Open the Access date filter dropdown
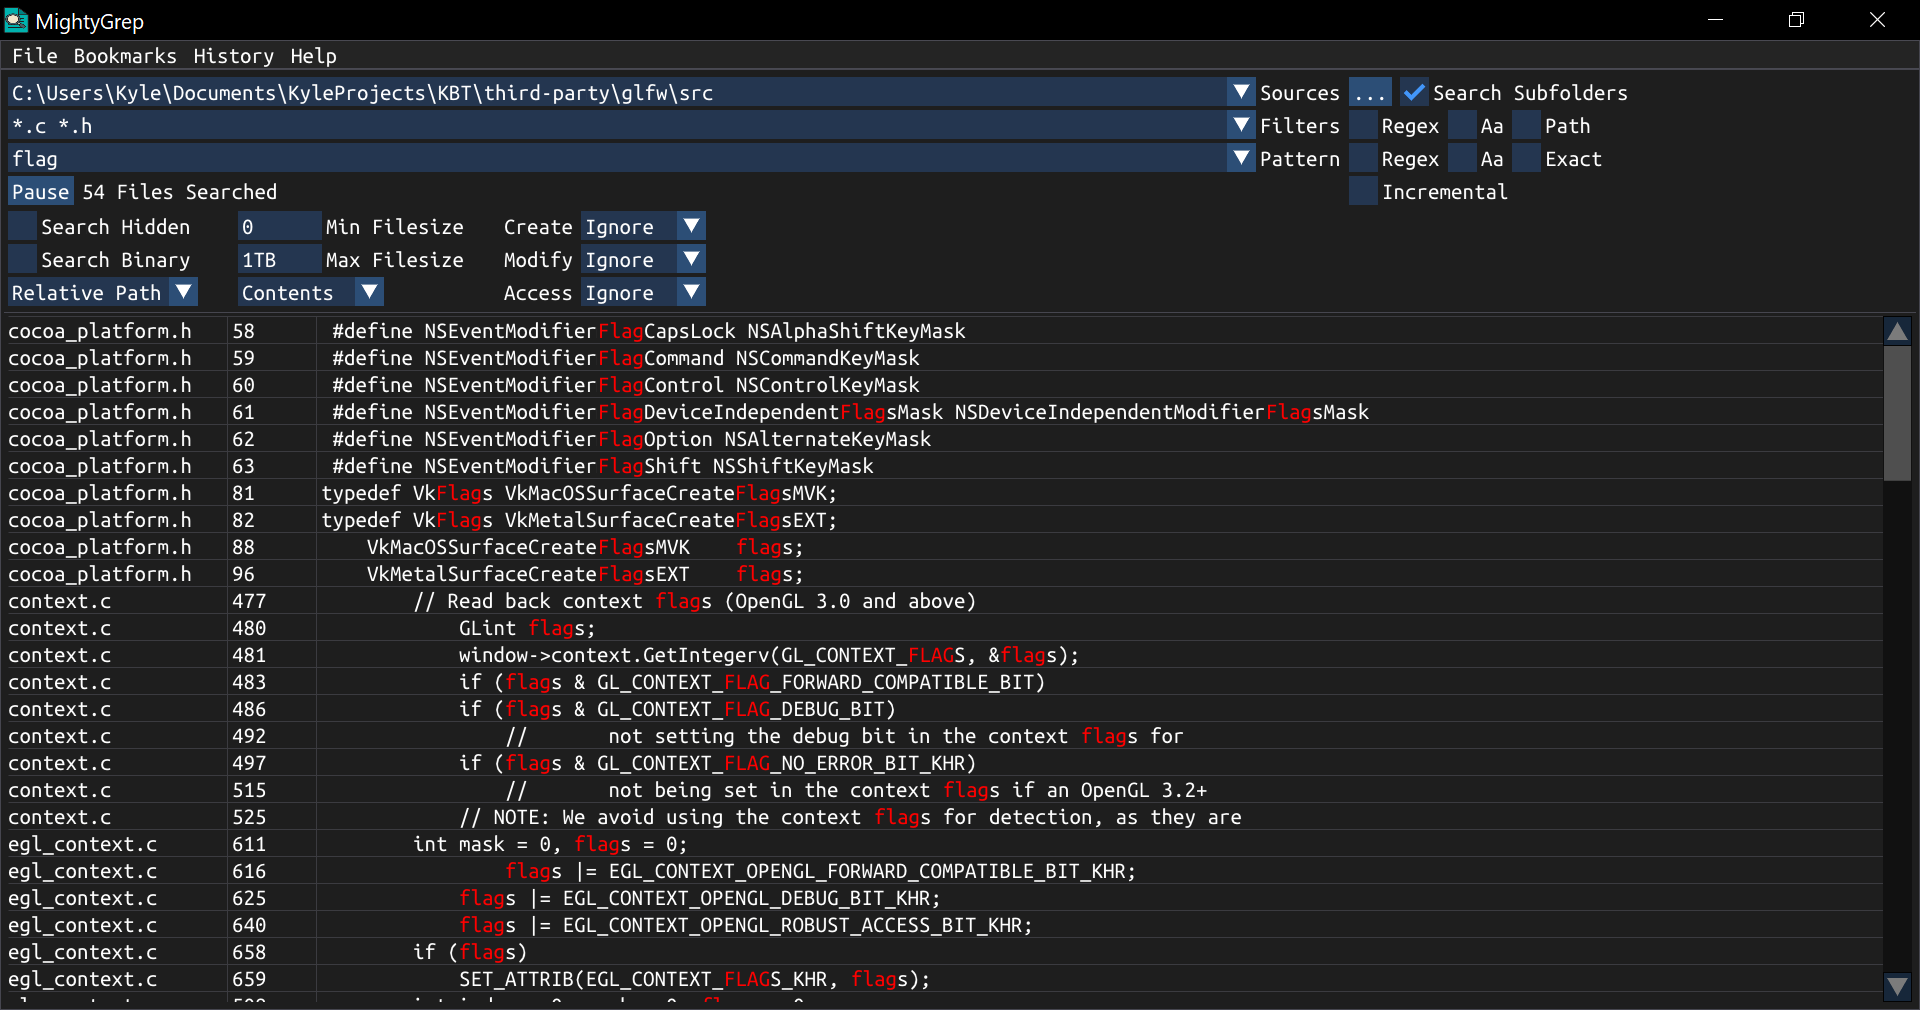The height and width of the screenshot is (1010, 1920). coord(643,293)
